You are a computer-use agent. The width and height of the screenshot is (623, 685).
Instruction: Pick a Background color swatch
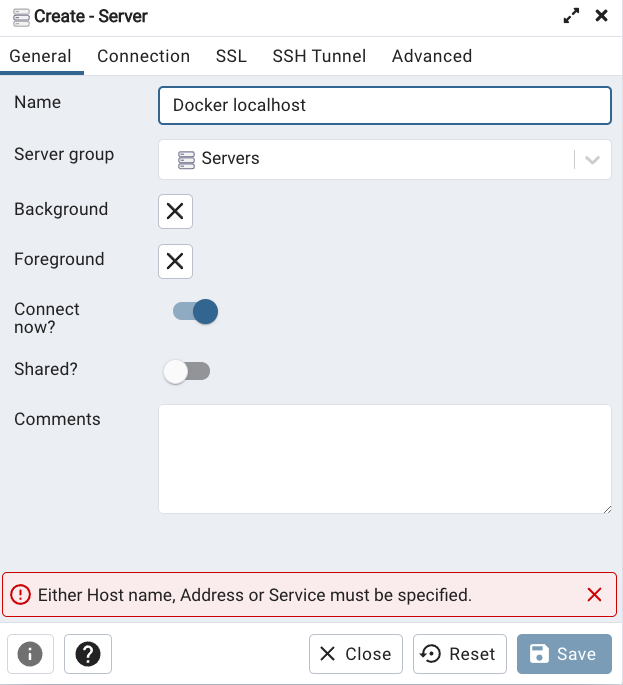(x=175, y=211)
